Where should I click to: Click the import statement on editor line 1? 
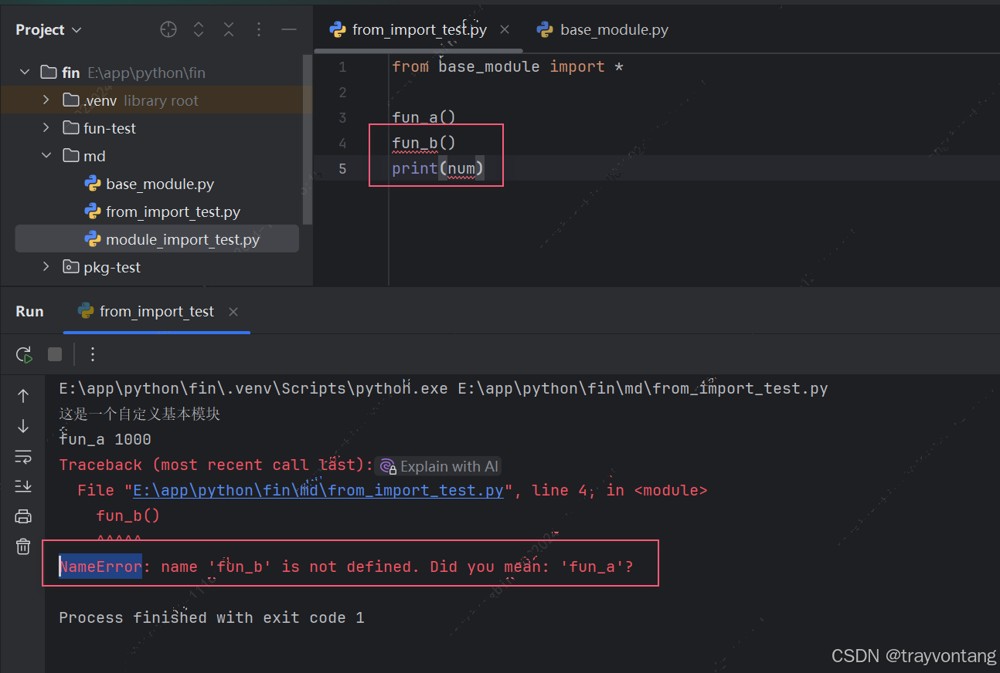507,66
